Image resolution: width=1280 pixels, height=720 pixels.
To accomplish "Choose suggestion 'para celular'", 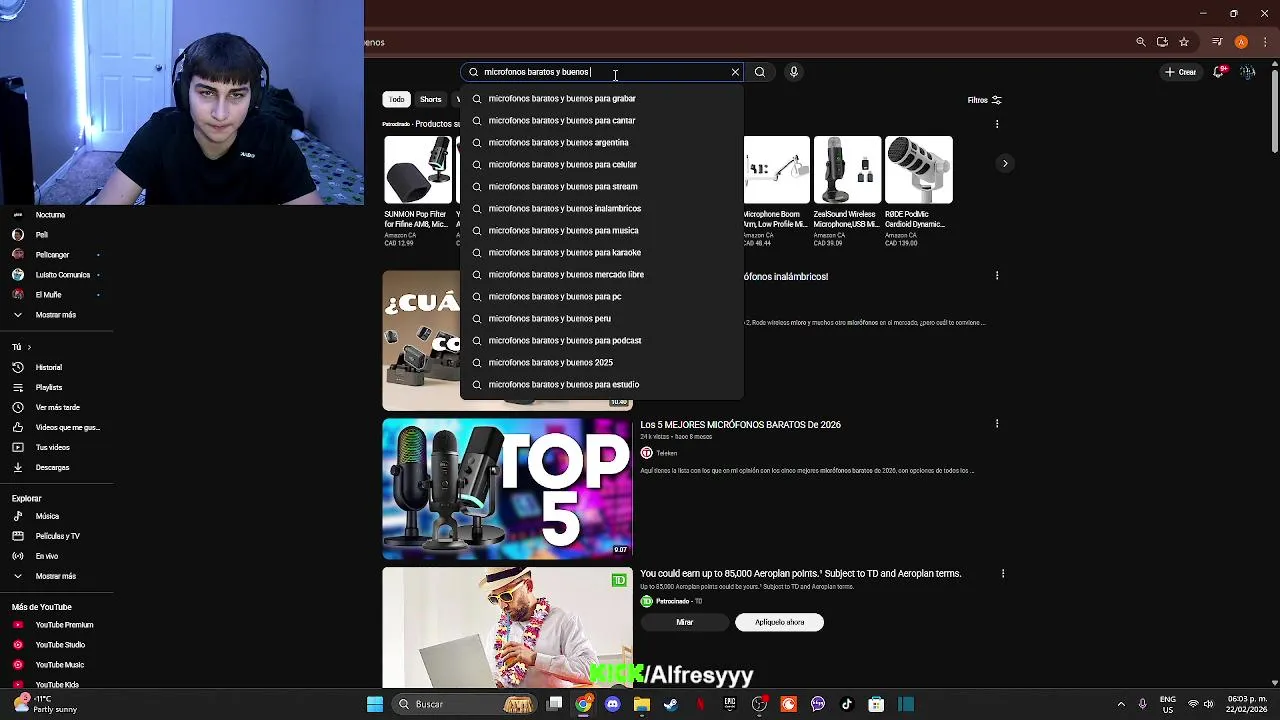I will [601, 164].
